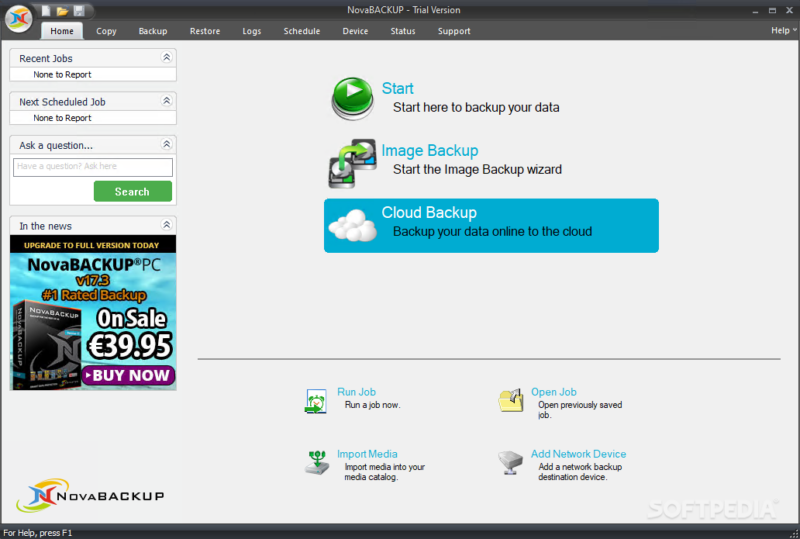Click the green Start play button icon
Image resolution: width=800 pixels, height=539 pixels.
(353, 98)
